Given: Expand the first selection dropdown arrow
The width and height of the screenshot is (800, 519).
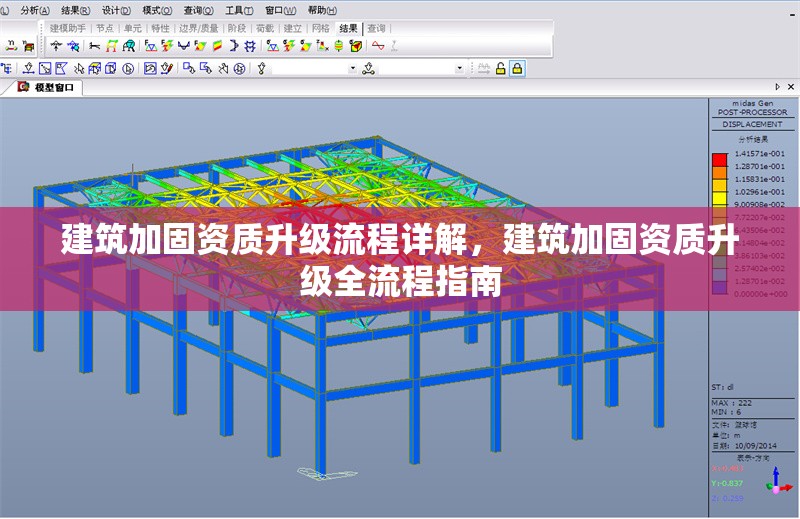Looking at the screenshot, I should click(353, 68).
